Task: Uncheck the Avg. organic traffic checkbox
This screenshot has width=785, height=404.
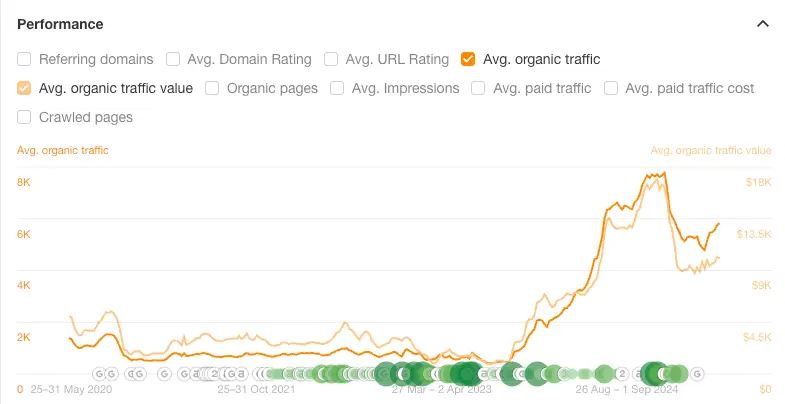Action: (468, 59)
